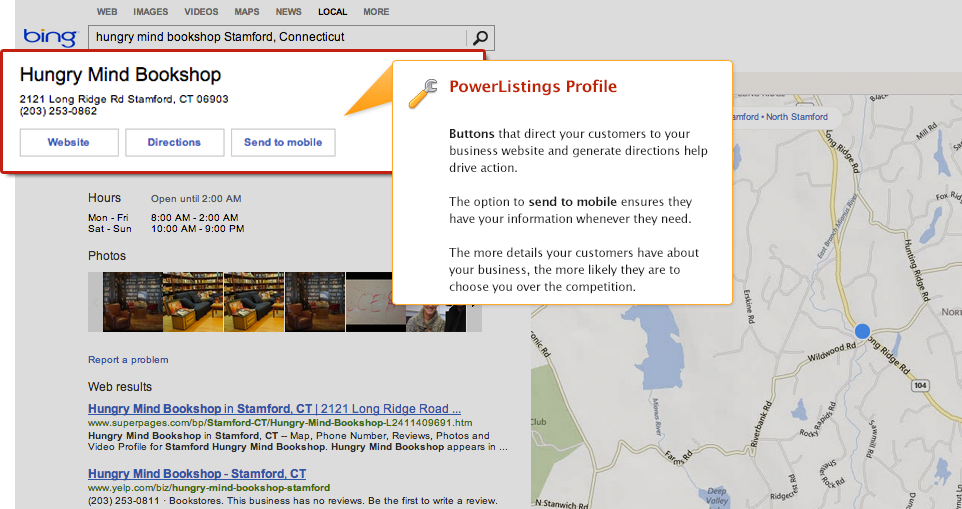Open the first bookshop photo thumbnail
Screen dimensions: 962x509
(x=133, y=302)
